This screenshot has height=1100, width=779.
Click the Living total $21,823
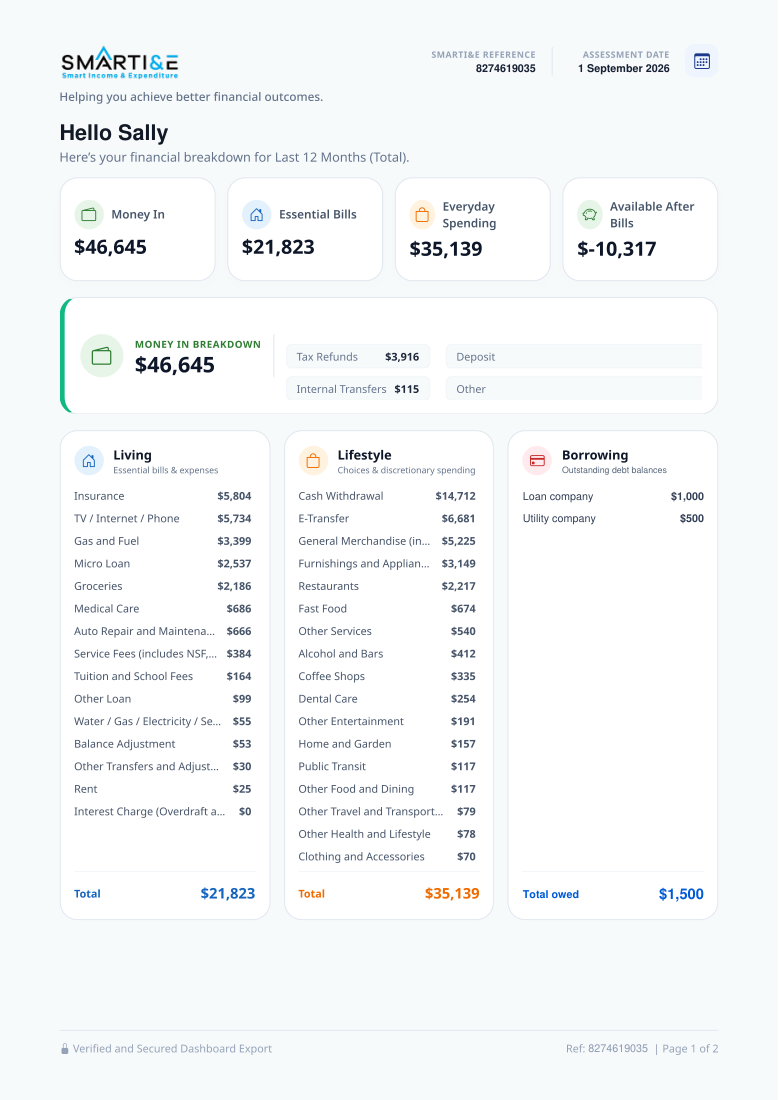tap(227, 893)
